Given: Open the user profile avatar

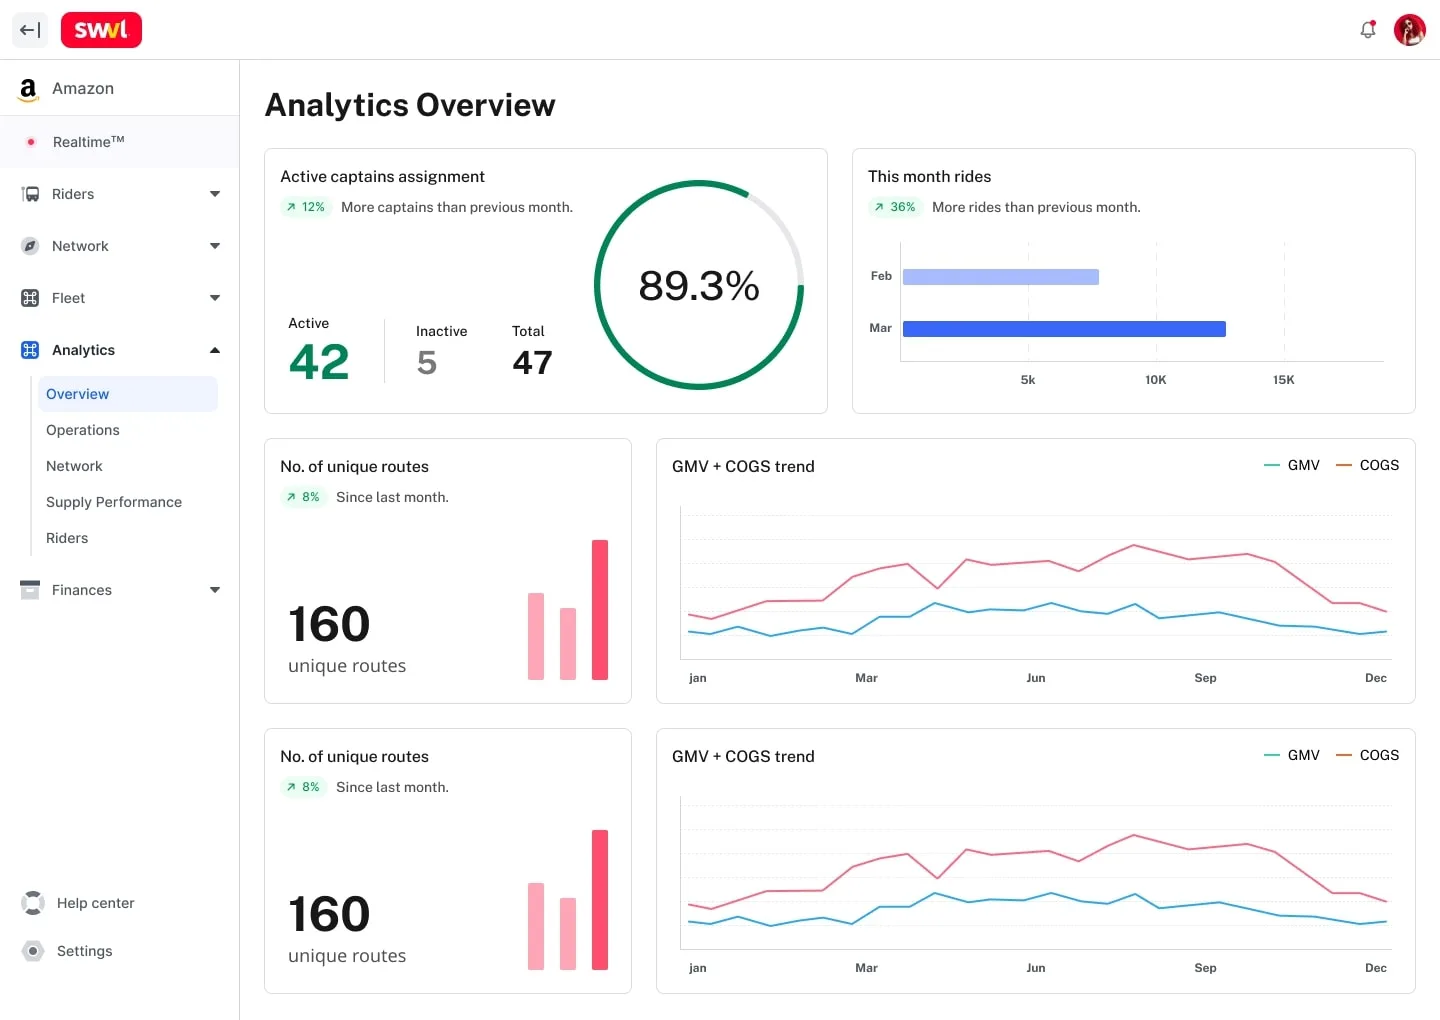Looking at the screenshot, I should [1409, 30].
